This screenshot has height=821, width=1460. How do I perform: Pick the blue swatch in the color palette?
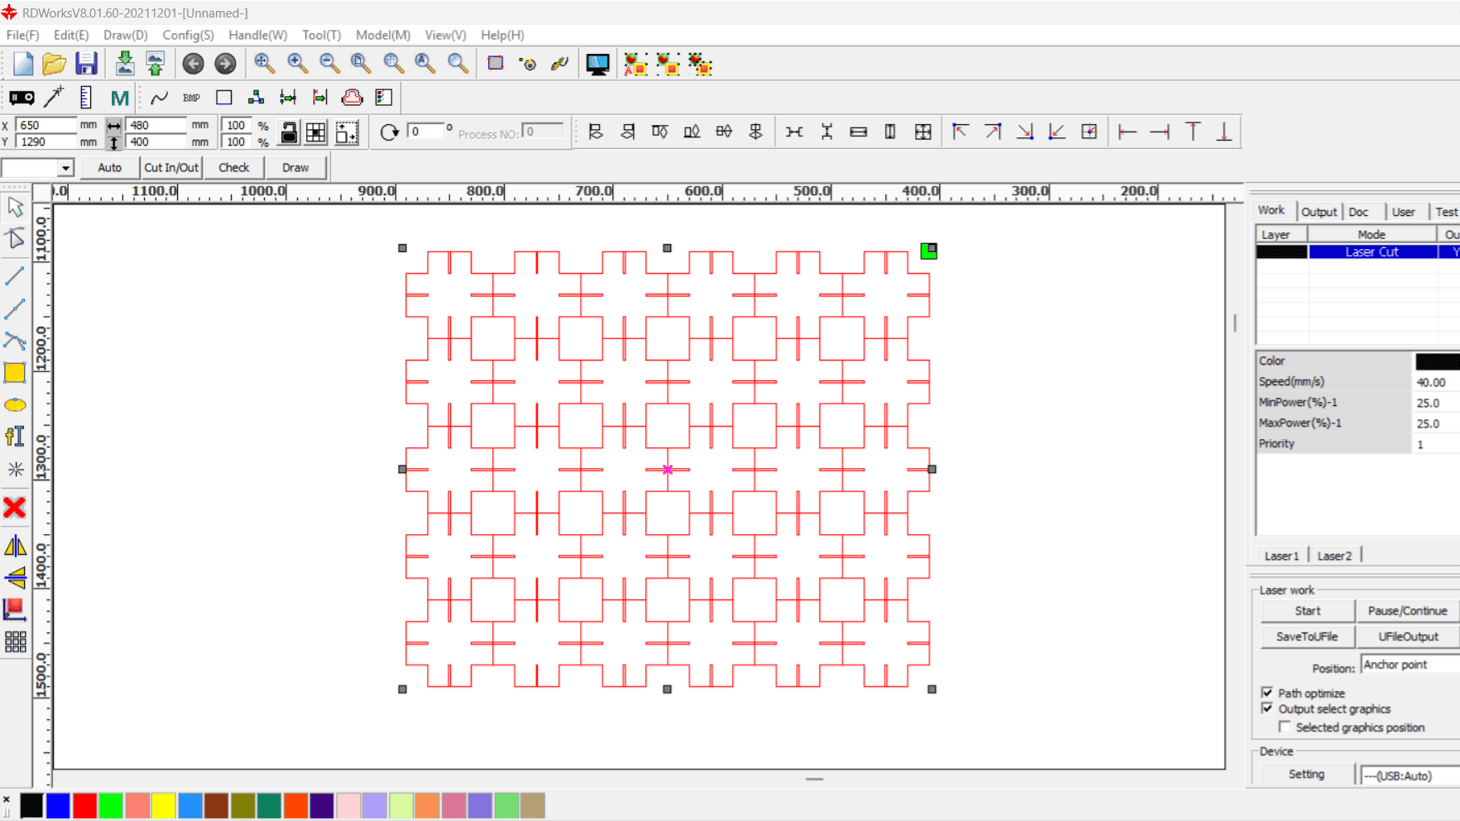tap(58, 805)
